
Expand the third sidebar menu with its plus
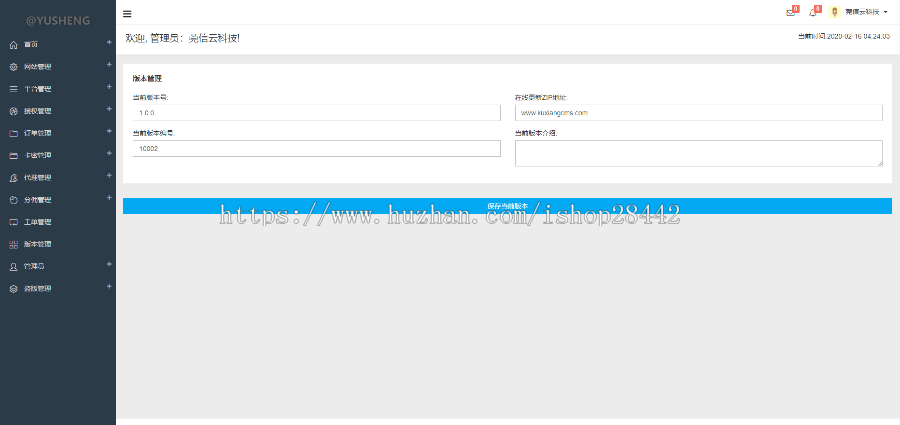click(x=109, y=87)
